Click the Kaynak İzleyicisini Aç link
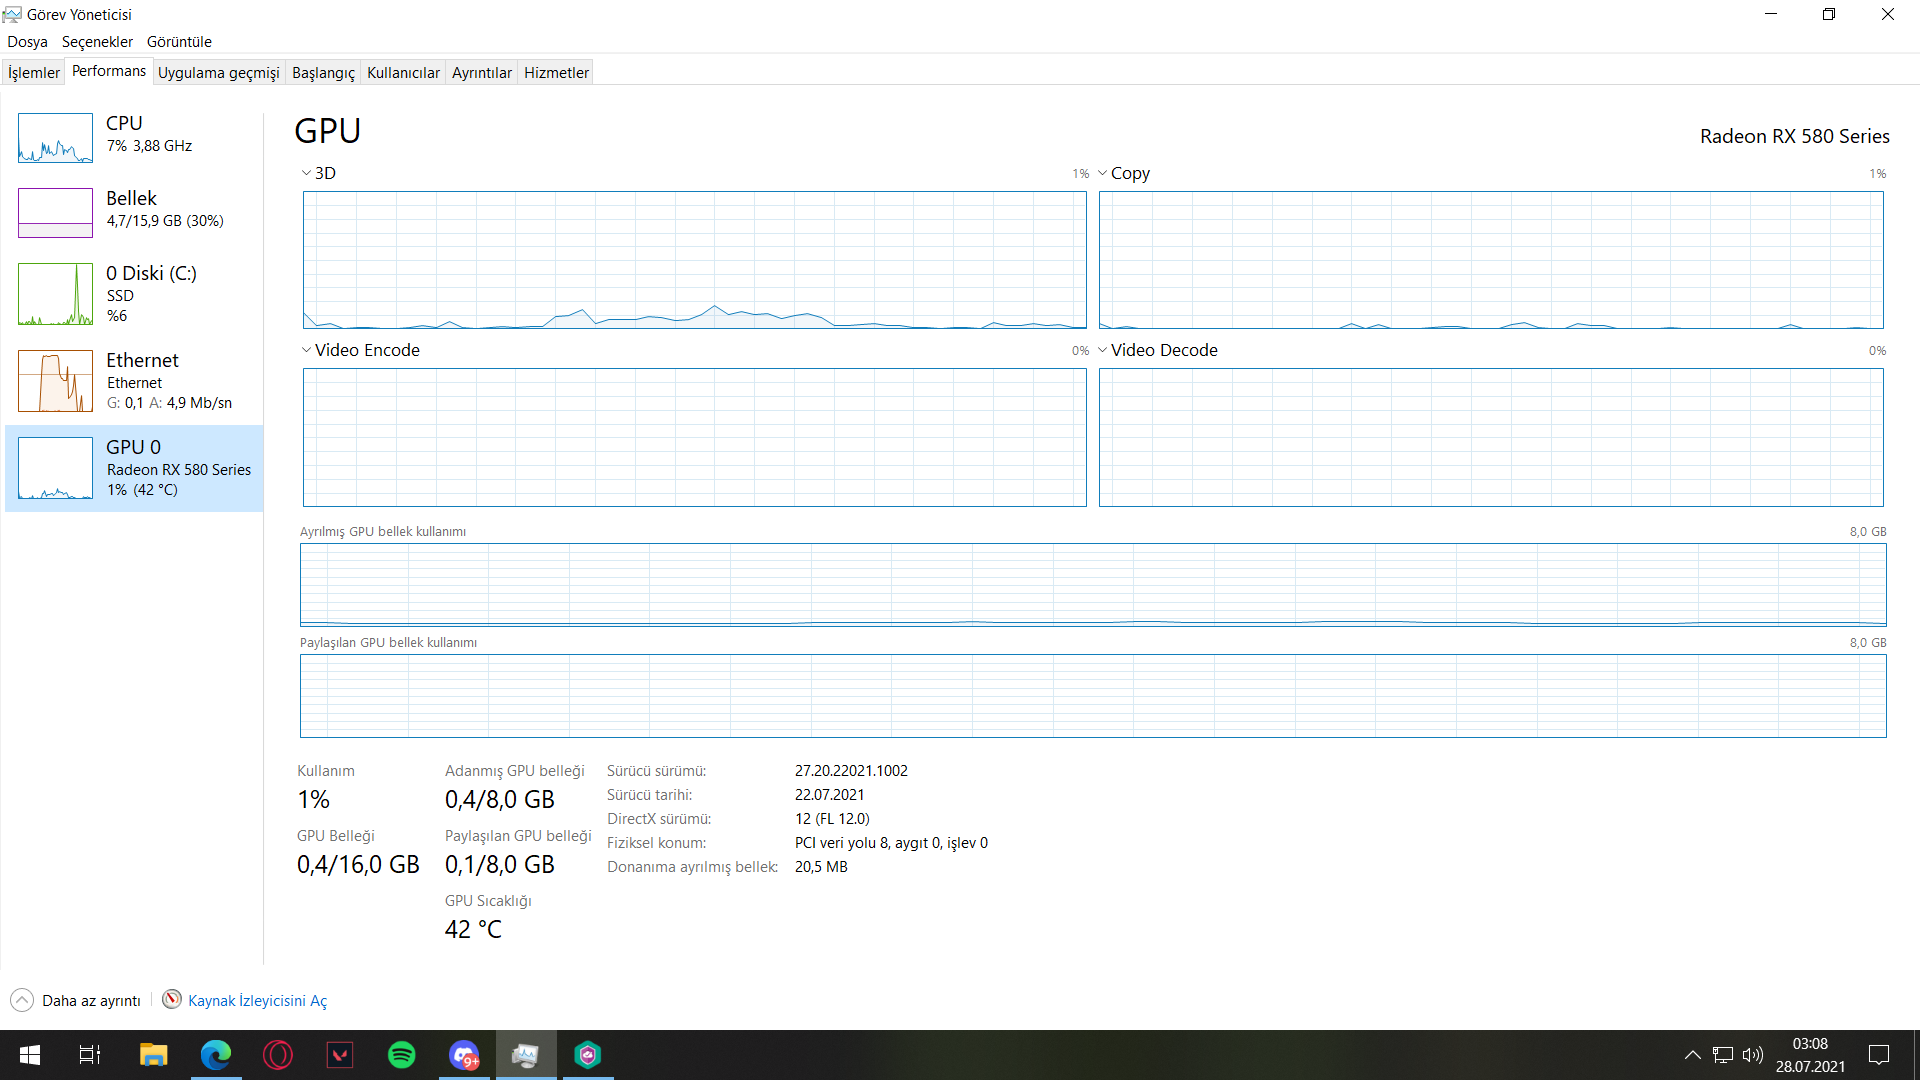The height and width of the screenshot is (1080, 1920). point(257,1000)
